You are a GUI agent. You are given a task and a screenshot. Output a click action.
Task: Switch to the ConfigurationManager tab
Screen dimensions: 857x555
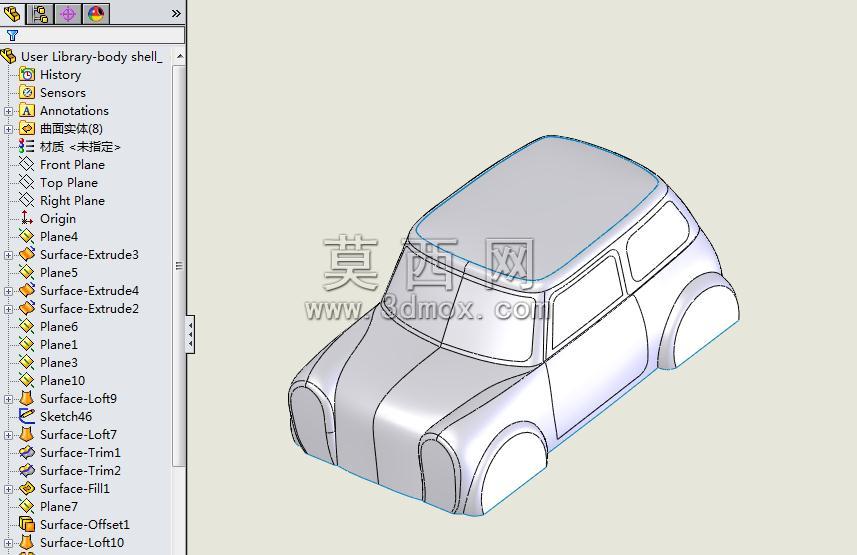tap(39, 13)
